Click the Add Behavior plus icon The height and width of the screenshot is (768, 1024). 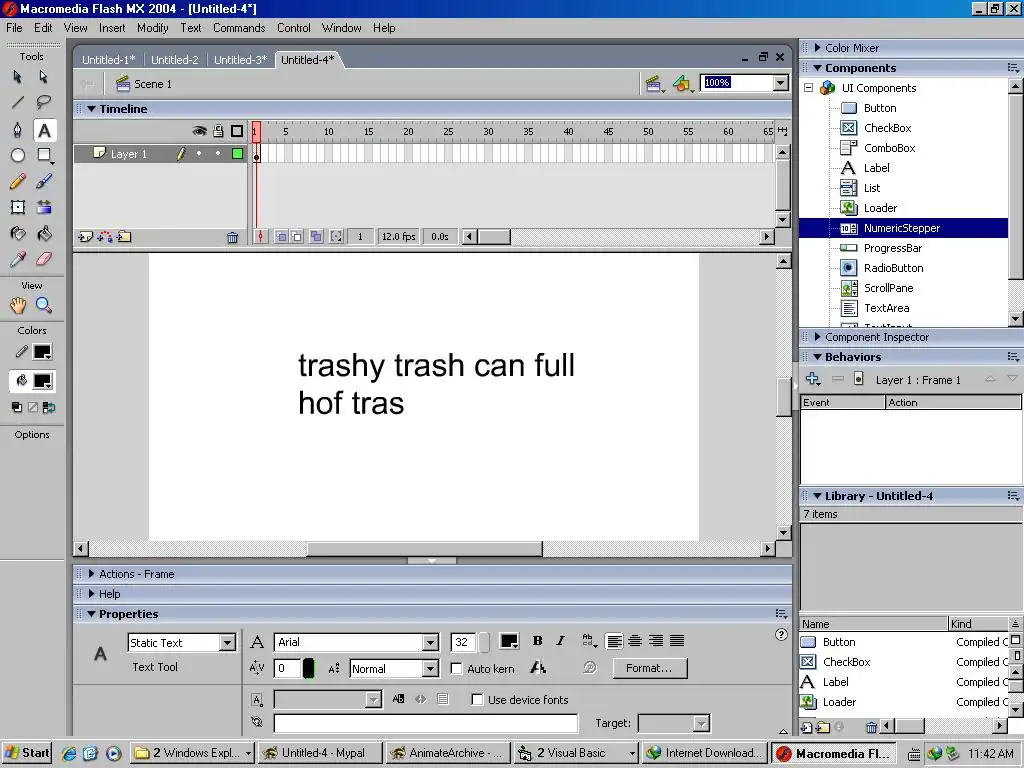tap(813, 379)
